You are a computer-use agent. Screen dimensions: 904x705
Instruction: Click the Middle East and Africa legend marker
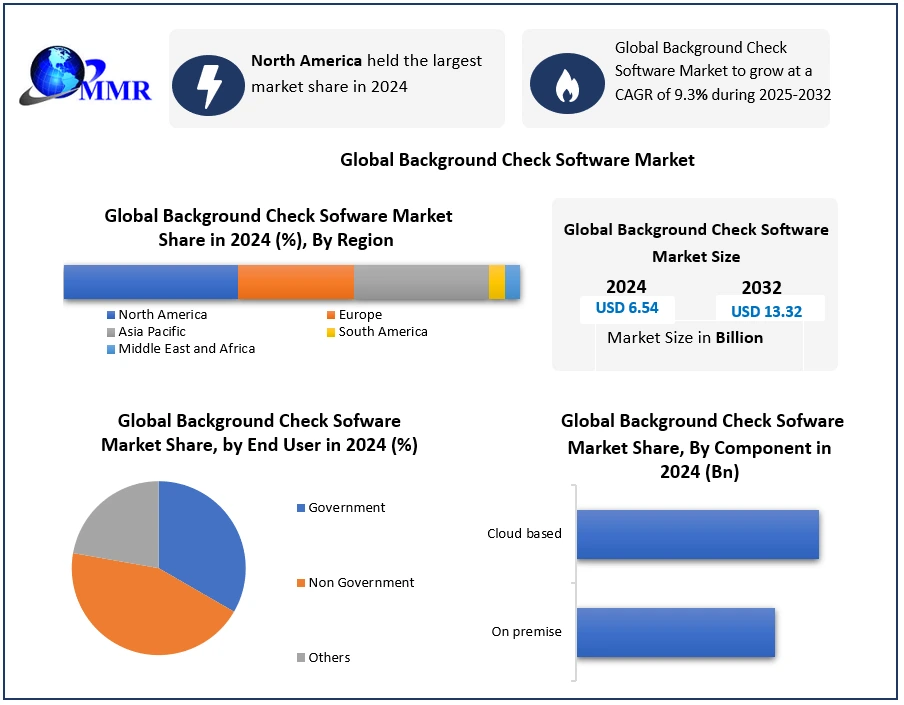(111, 349)
